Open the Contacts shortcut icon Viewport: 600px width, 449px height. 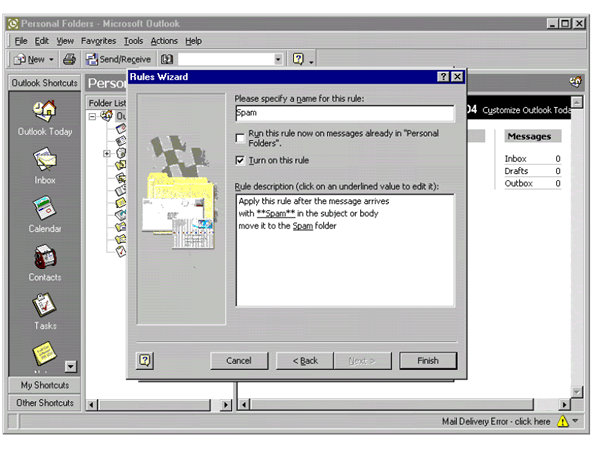coord(45,256)
